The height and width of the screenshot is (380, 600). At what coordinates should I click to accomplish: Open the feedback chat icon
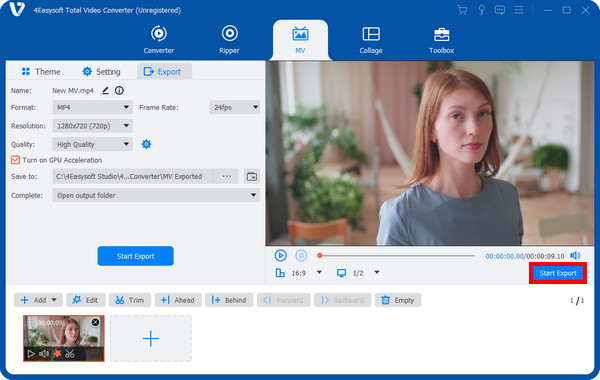pyautogui.click(x=499, y=10)
